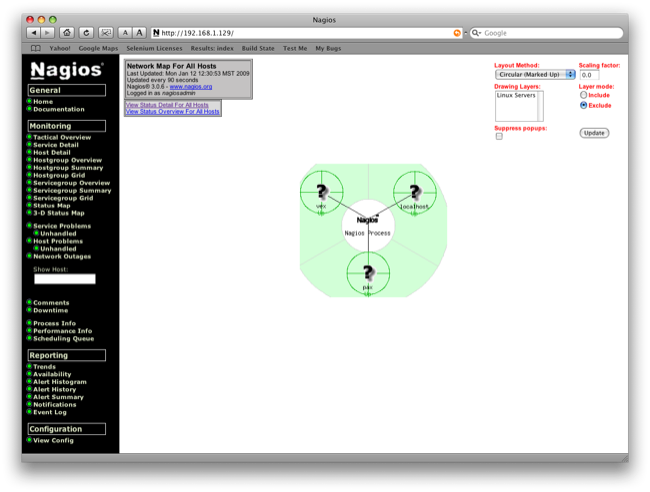This screenshot has height=492, width=650.
Task: Select the Include layer mode radio
Action: pos(583,95)
